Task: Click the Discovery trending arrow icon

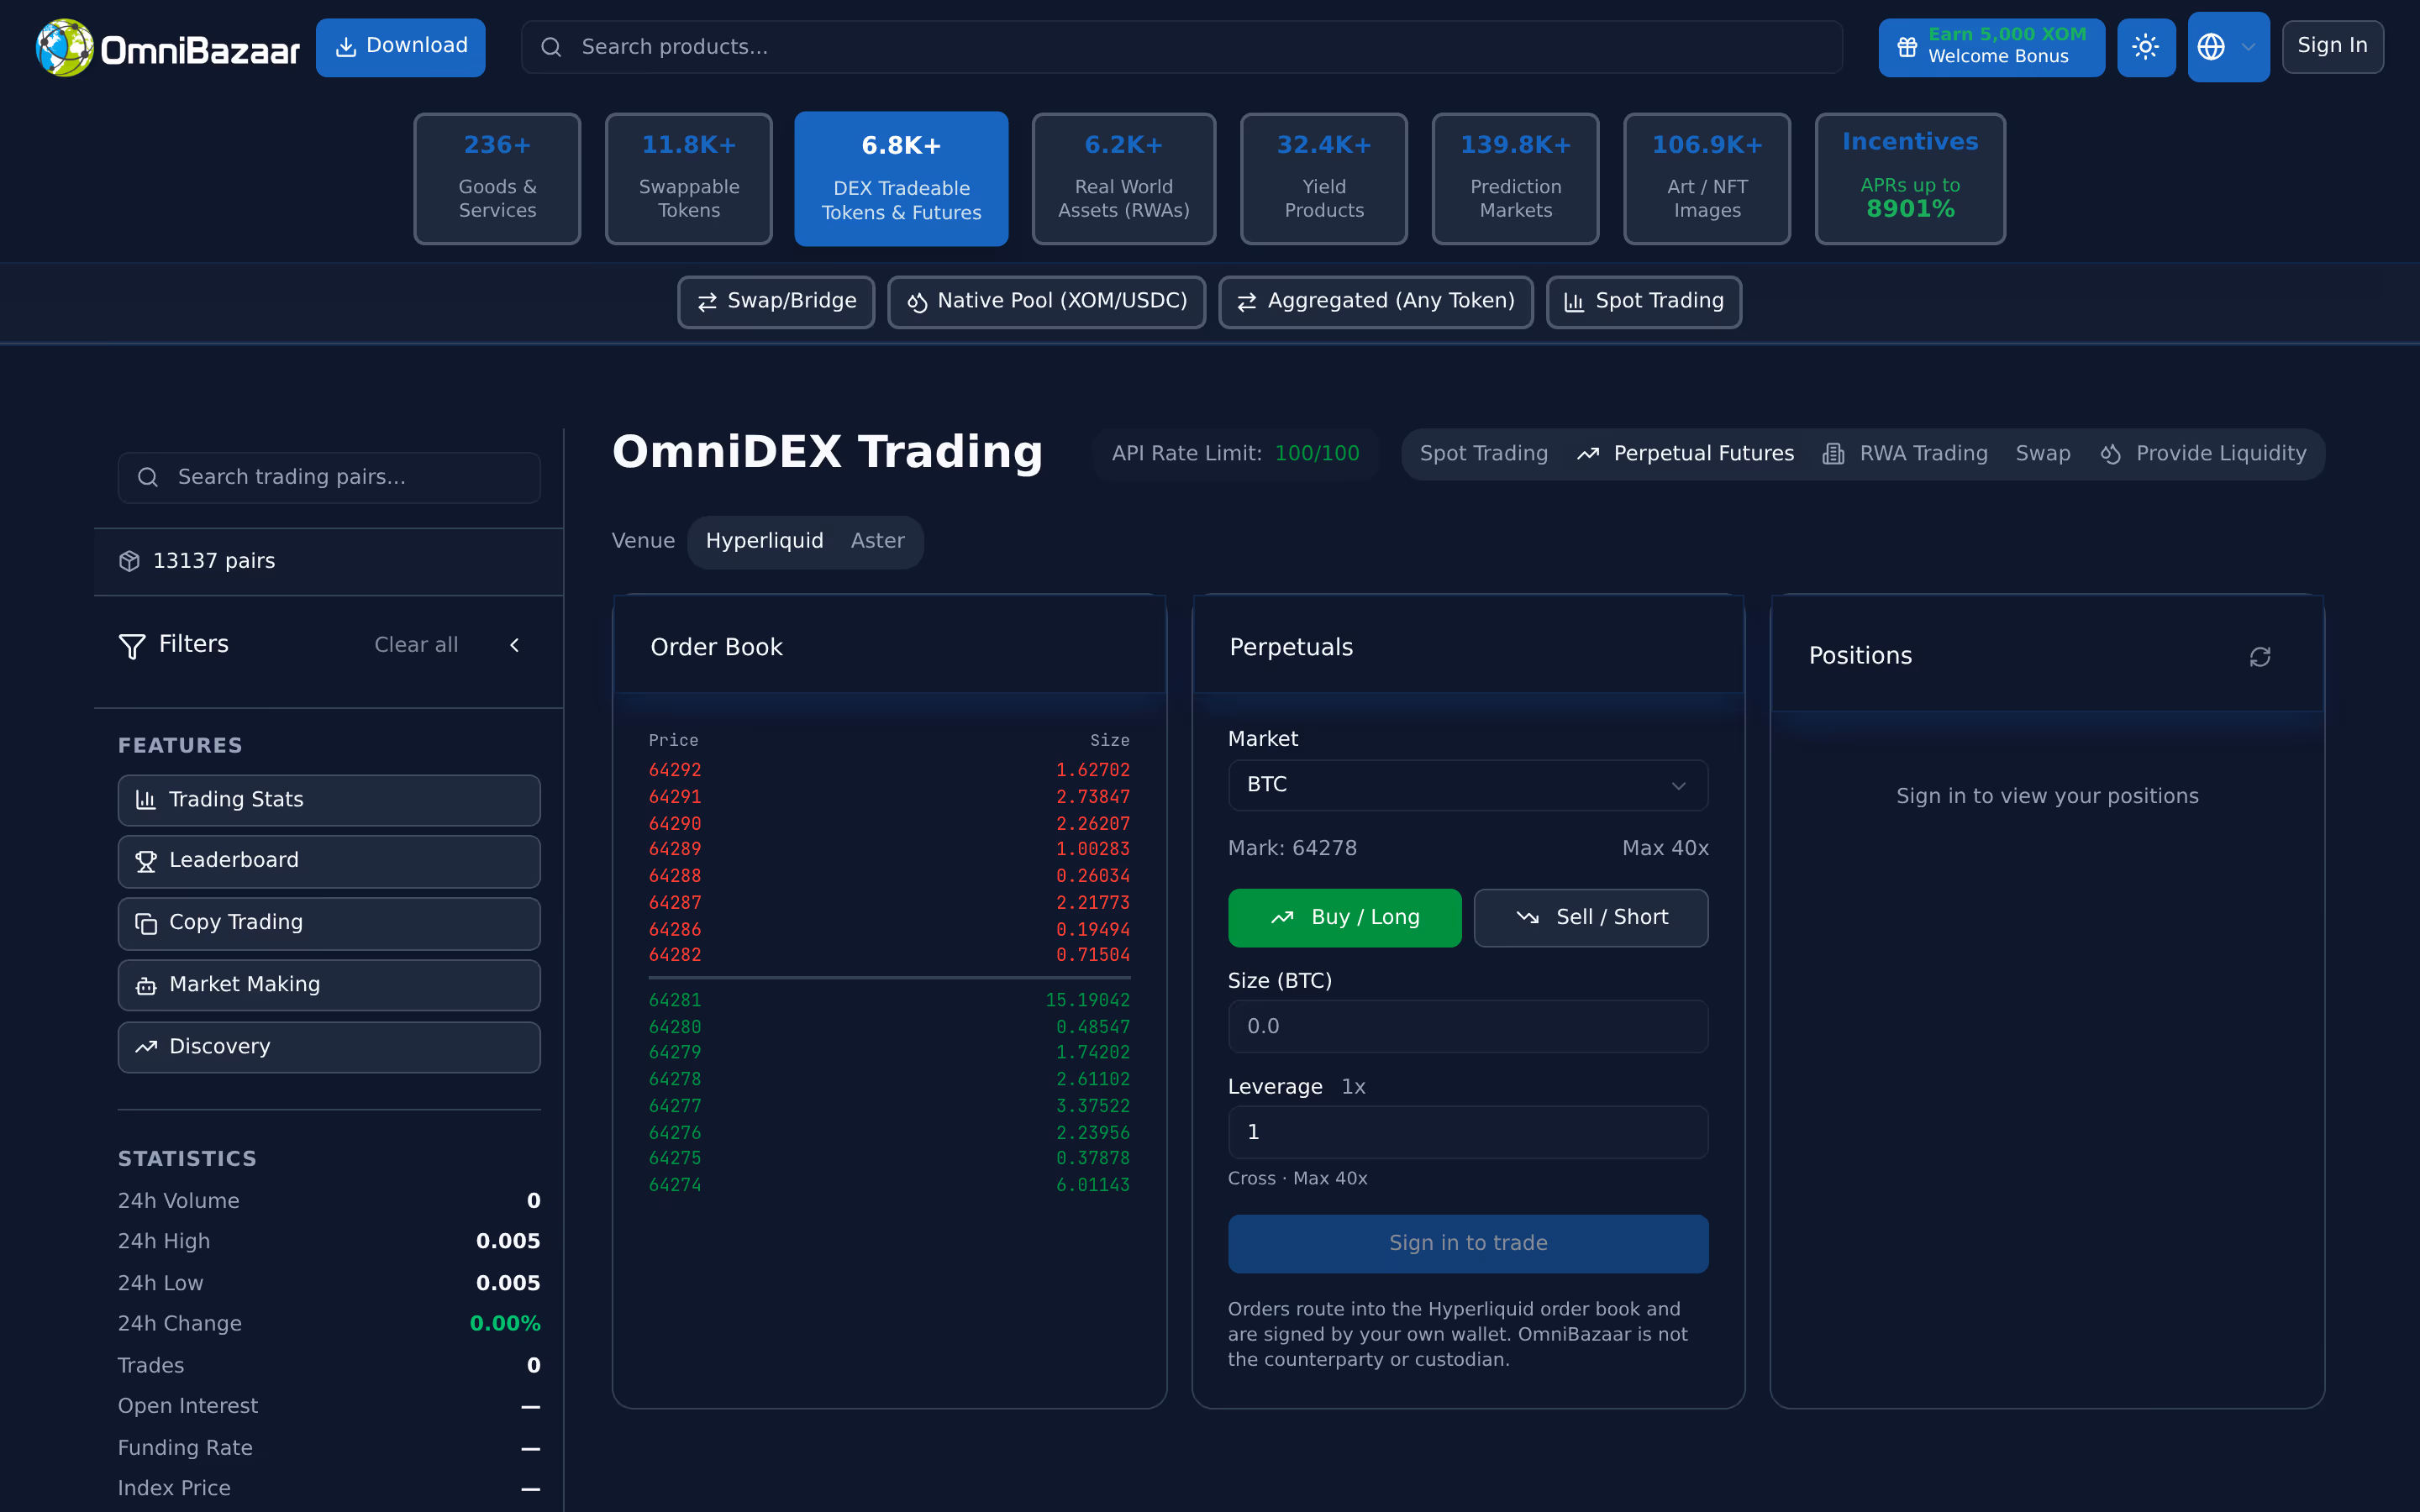Action: pyautogui.click(x=146, y=1047)
